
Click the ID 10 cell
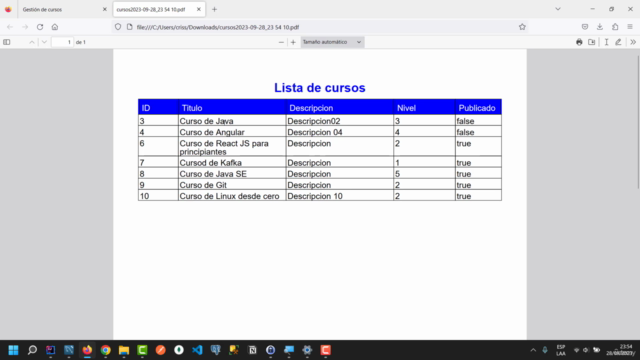point(158,196)
